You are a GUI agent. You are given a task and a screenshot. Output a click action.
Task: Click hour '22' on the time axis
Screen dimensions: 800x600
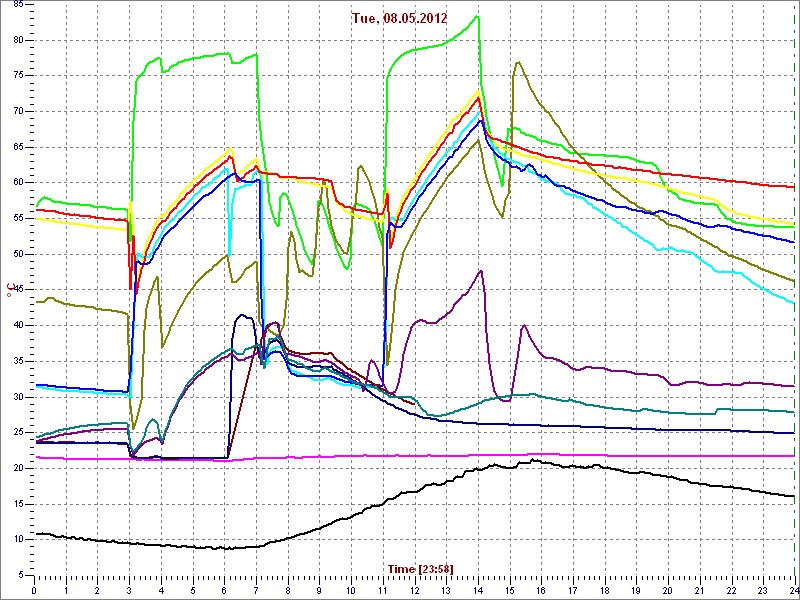[731, 590]
